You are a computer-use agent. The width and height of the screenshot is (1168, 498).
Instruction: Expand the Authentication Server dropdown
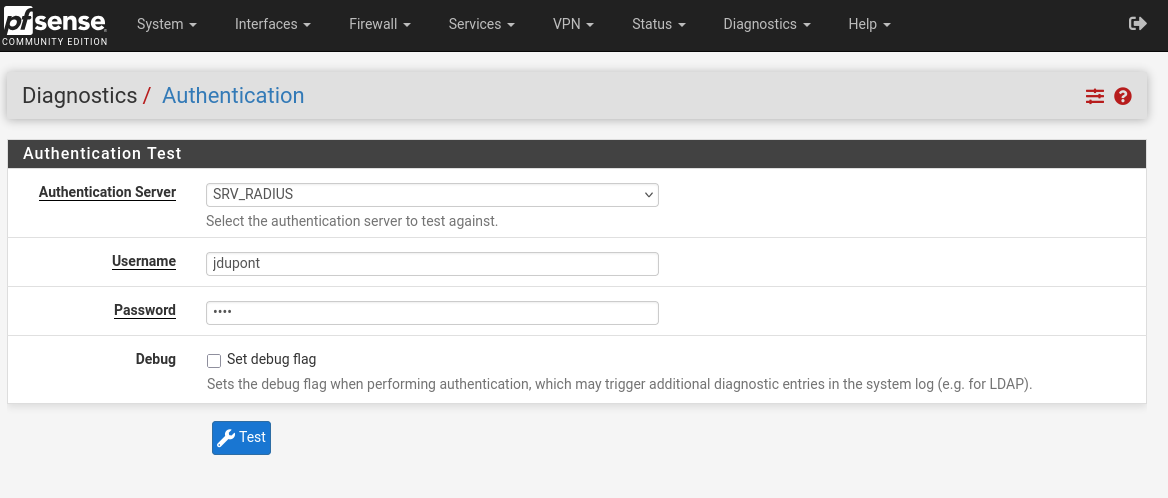point(432,194)
